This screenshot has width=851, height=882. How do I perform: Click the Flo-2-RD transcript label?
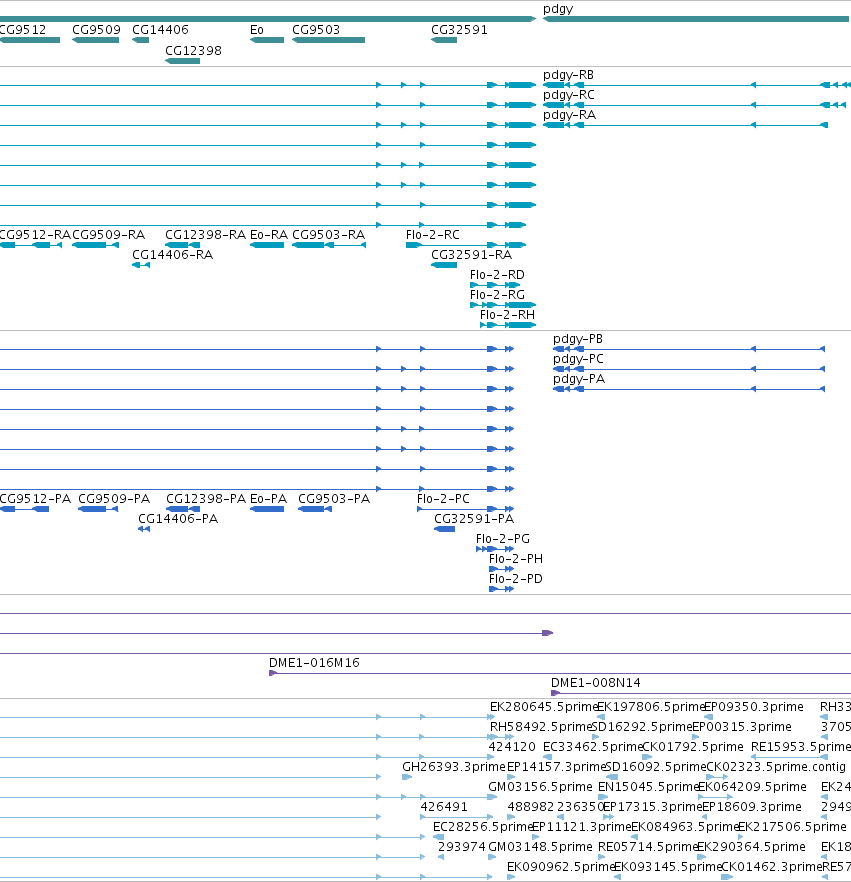click(x=497, y=274)
